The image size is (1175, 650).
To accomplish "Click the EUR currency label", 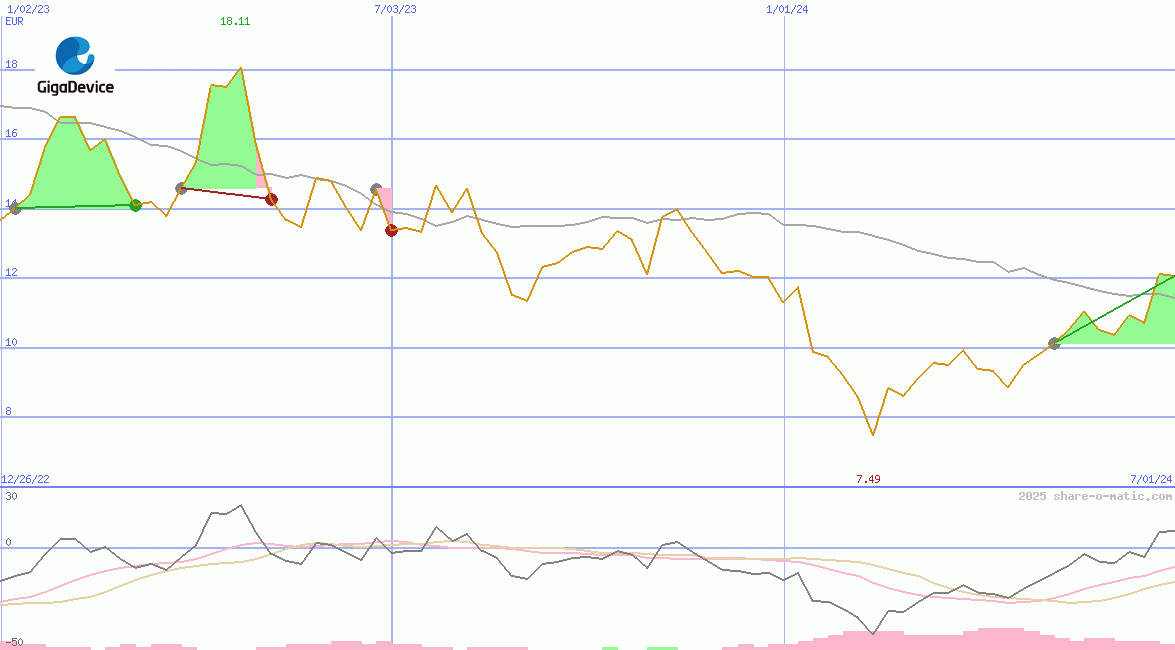I will click(x=14, y=20).
